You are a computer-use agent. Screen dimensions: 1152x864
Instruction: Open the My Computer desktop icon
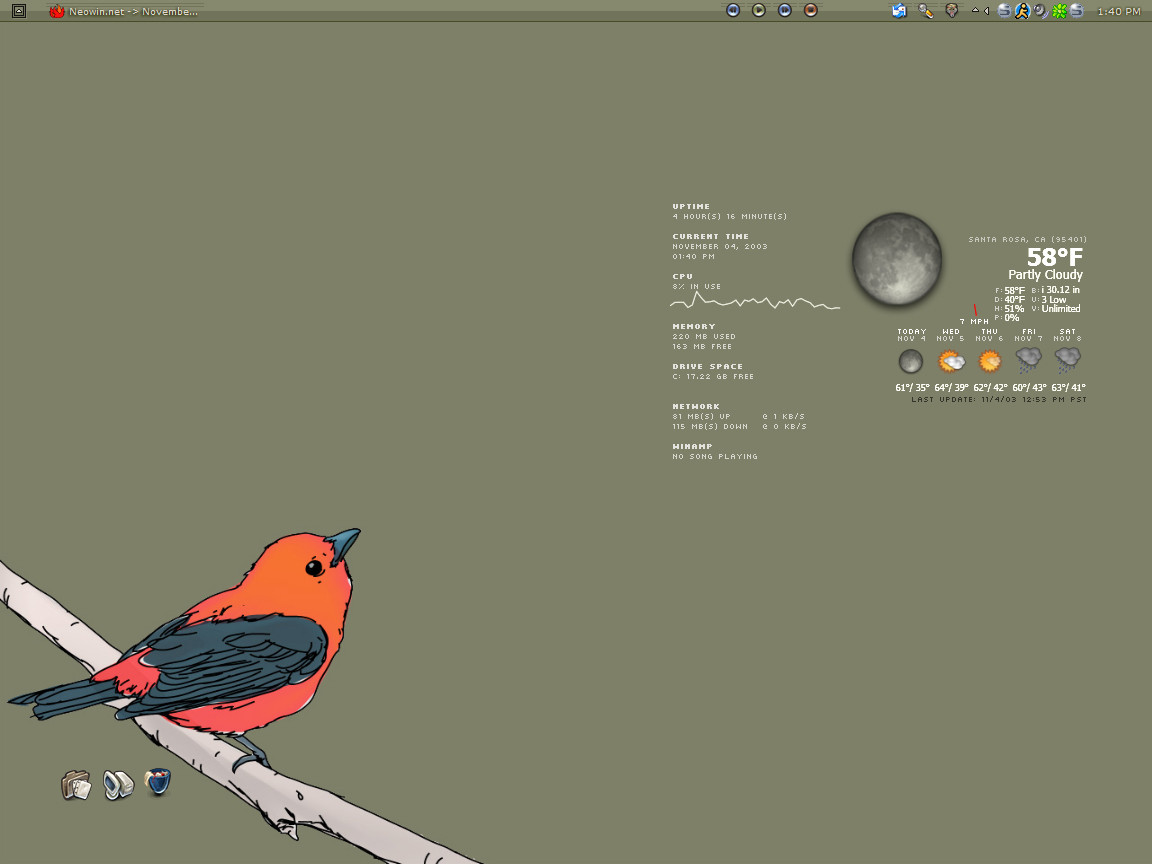tap(118, 785)
